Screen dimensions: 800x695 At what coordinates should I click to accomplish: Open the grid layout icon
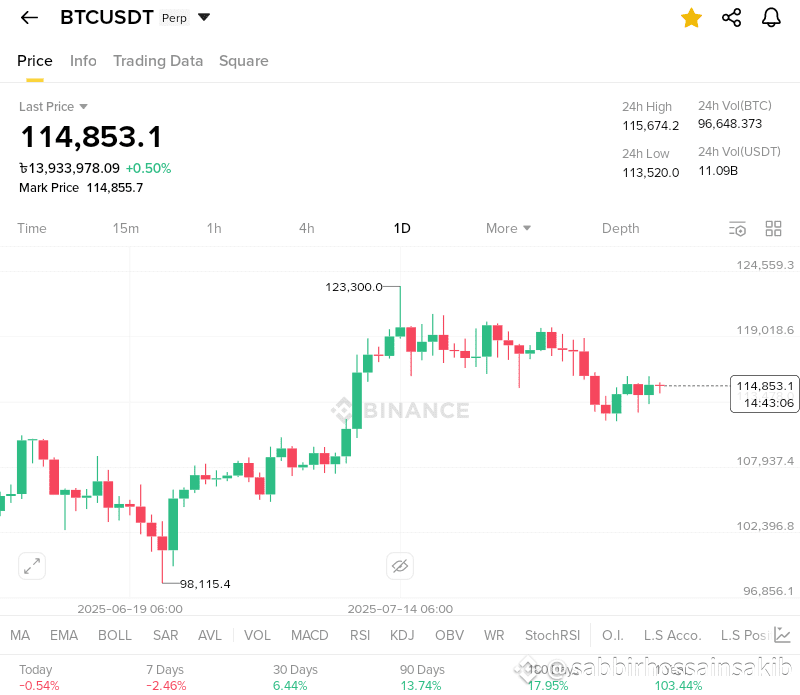pos(773,229)
